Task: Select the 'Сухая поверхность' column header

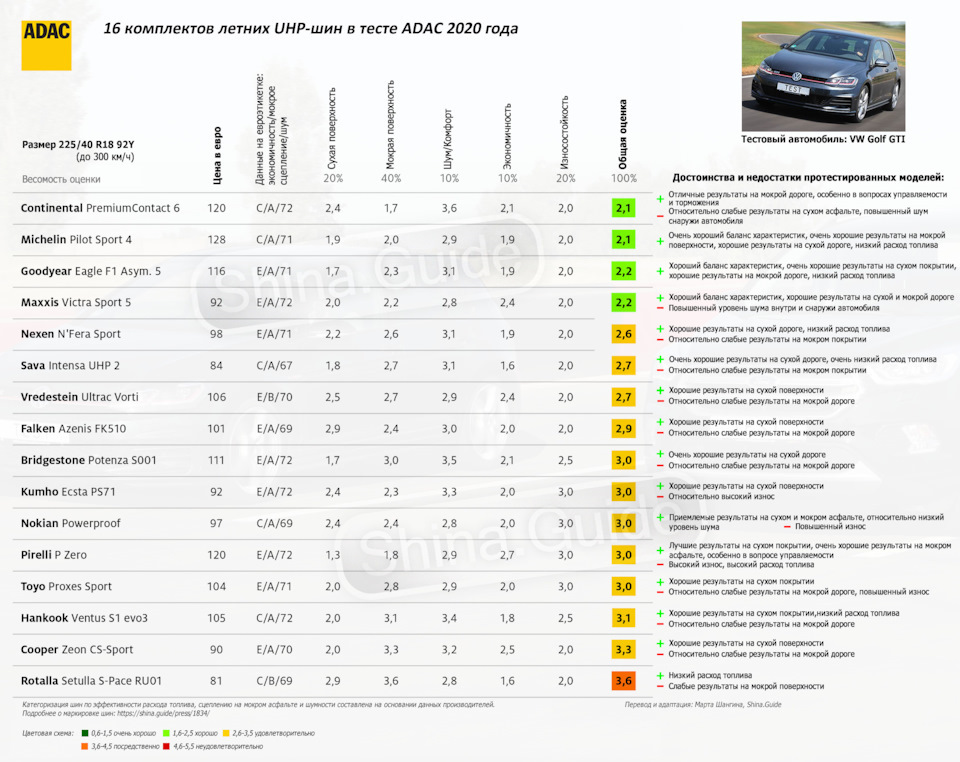Action: pos(332,129)
